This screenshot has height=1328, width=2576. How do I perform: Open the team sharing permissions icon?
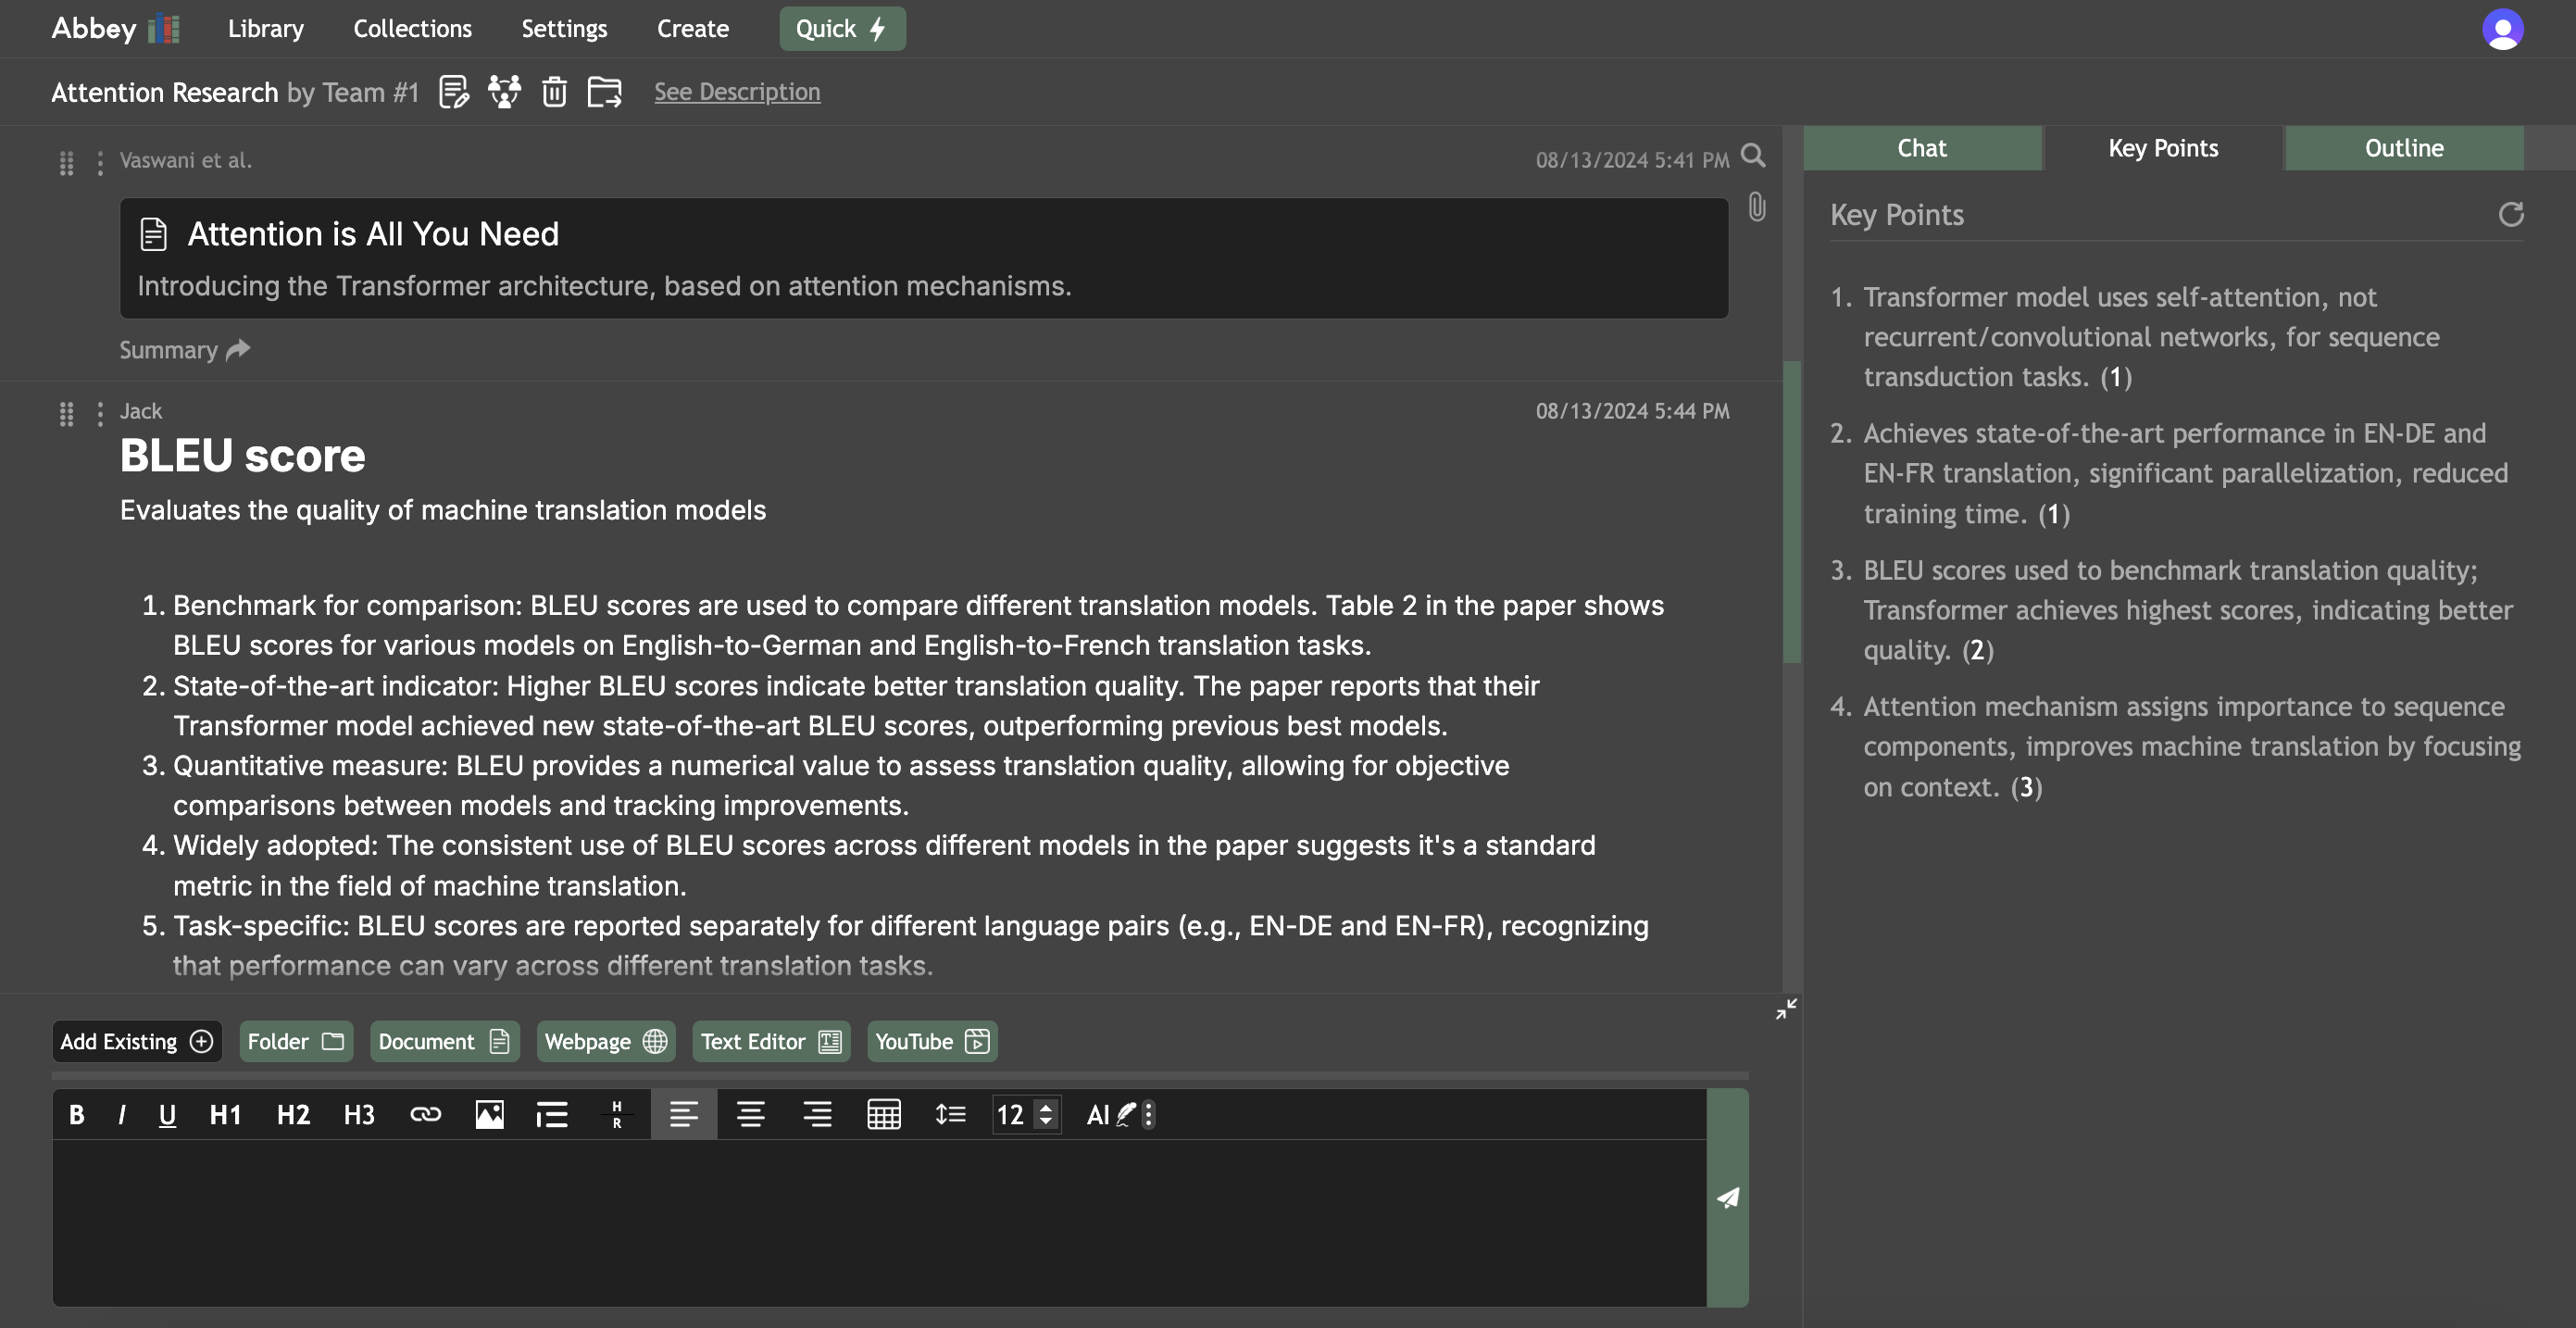[504, 92]
